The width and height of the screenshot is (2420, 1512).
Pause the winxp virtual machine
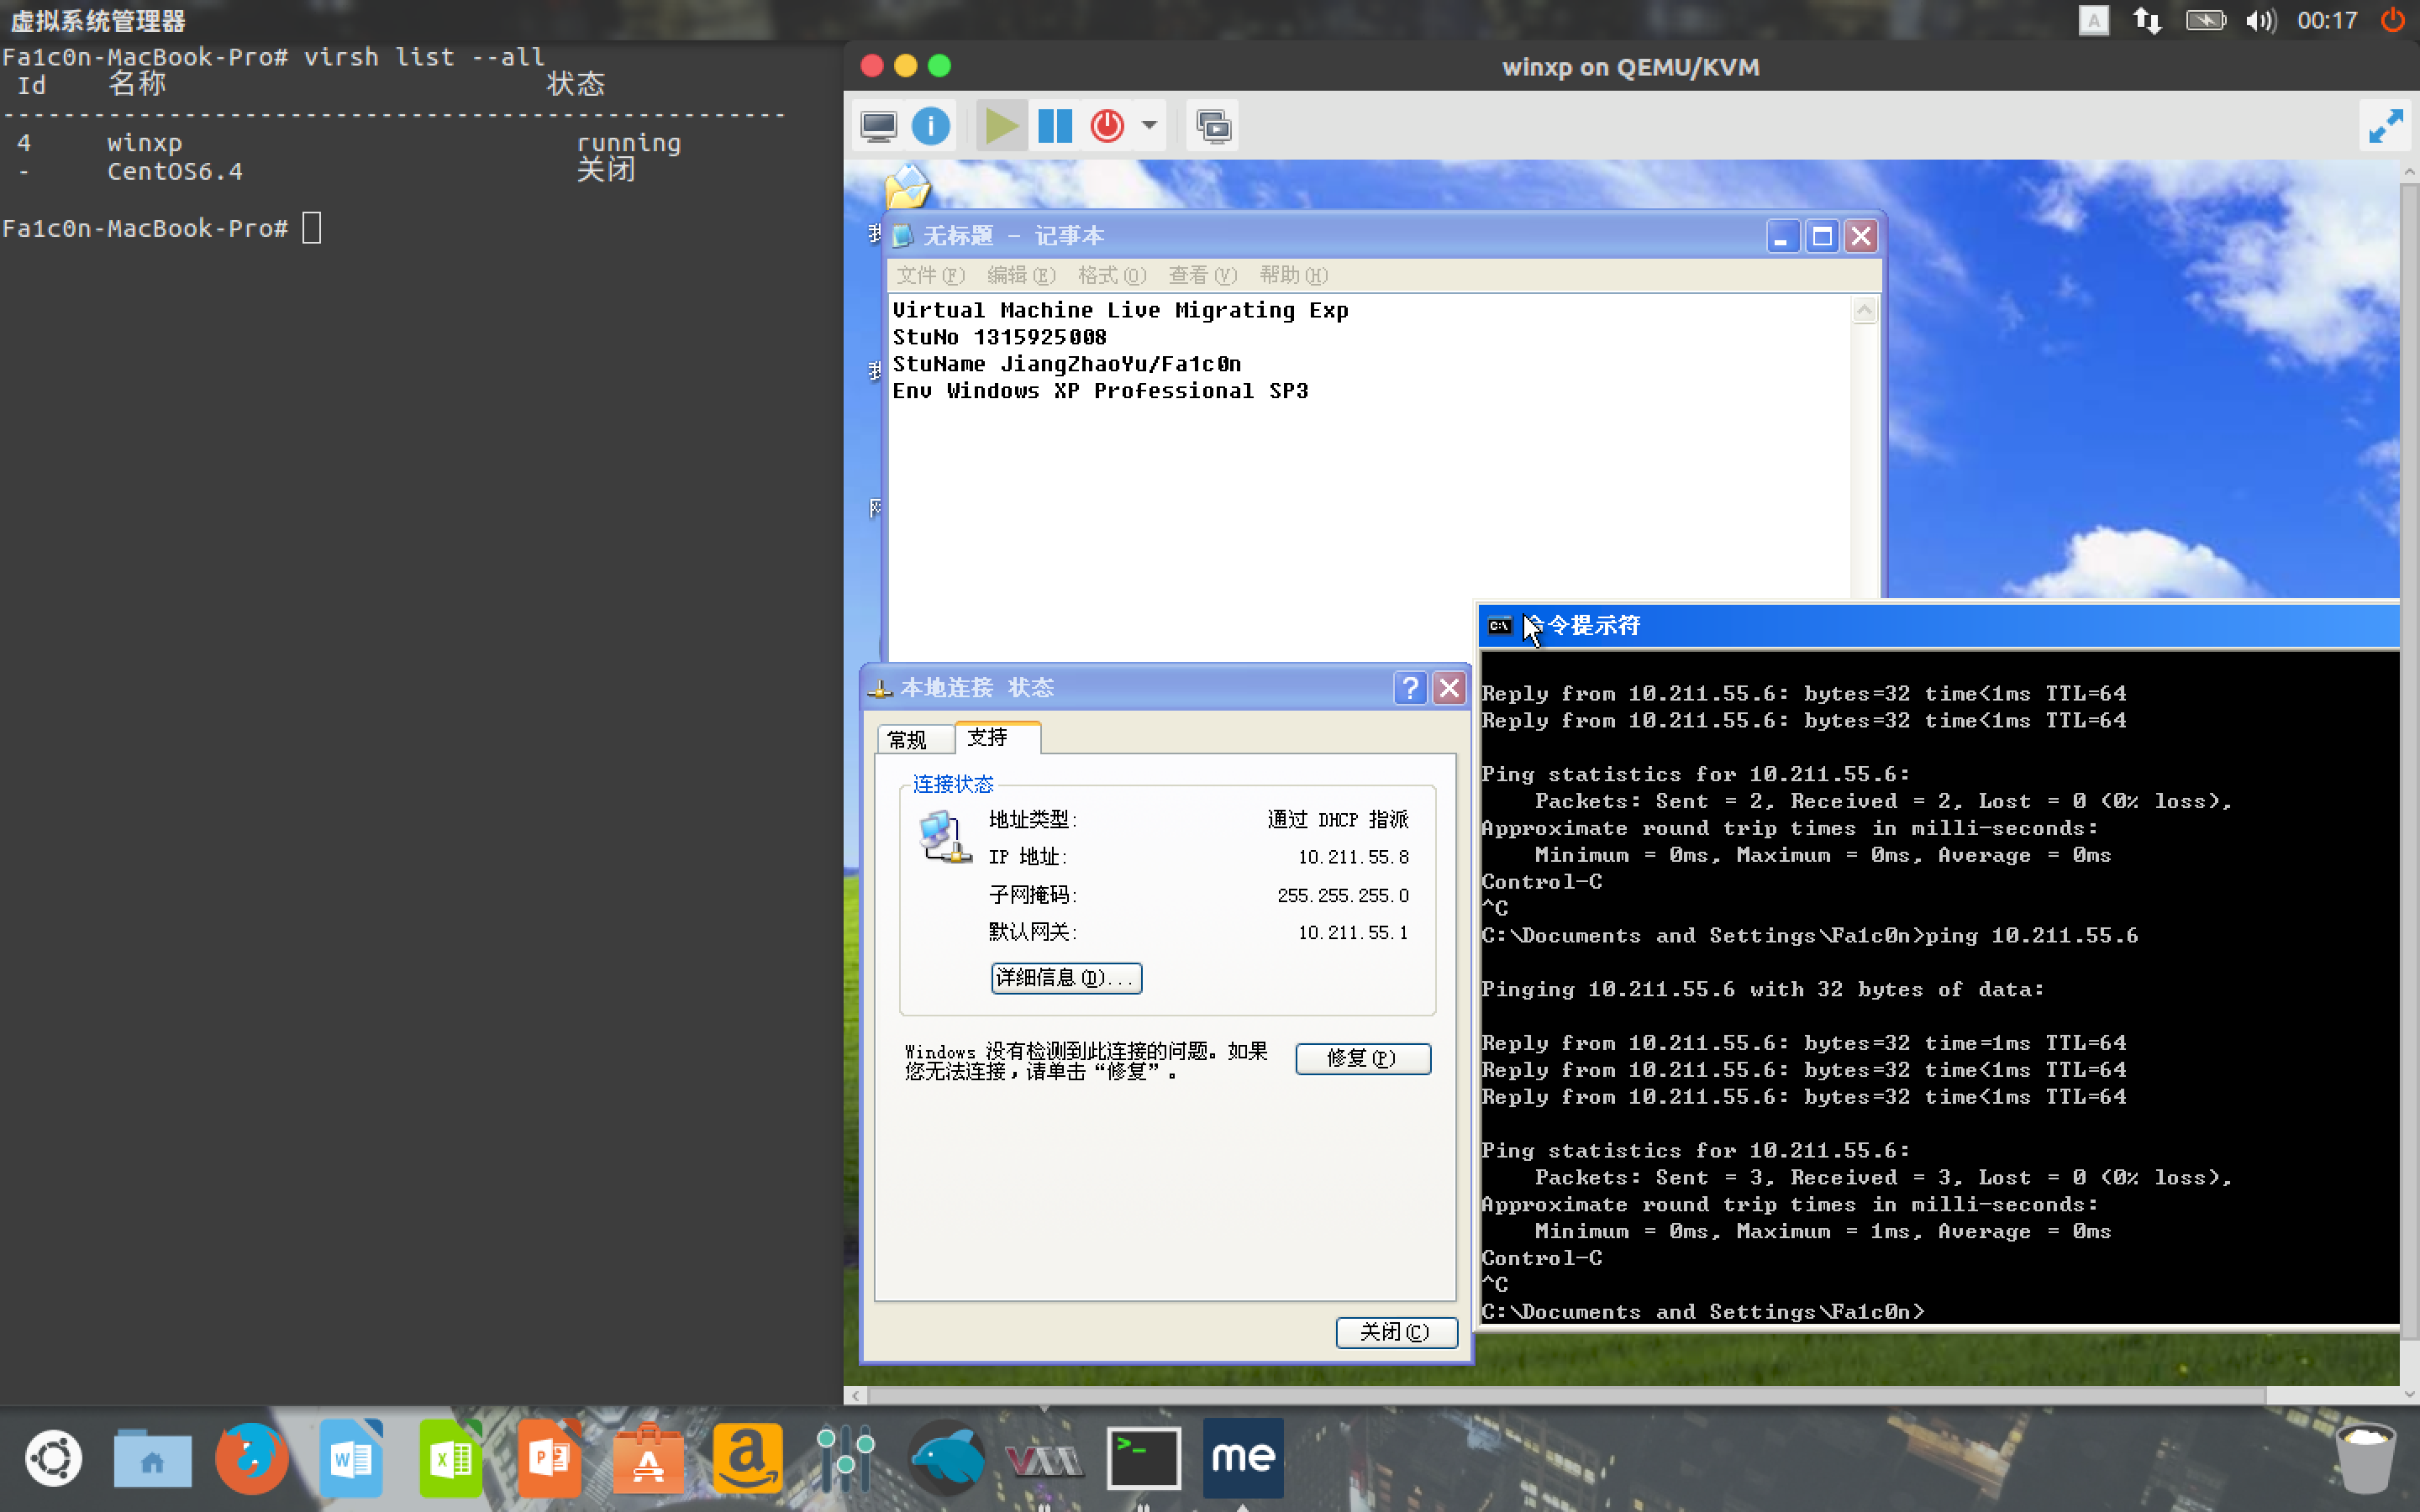click(x=1055, y=126)
